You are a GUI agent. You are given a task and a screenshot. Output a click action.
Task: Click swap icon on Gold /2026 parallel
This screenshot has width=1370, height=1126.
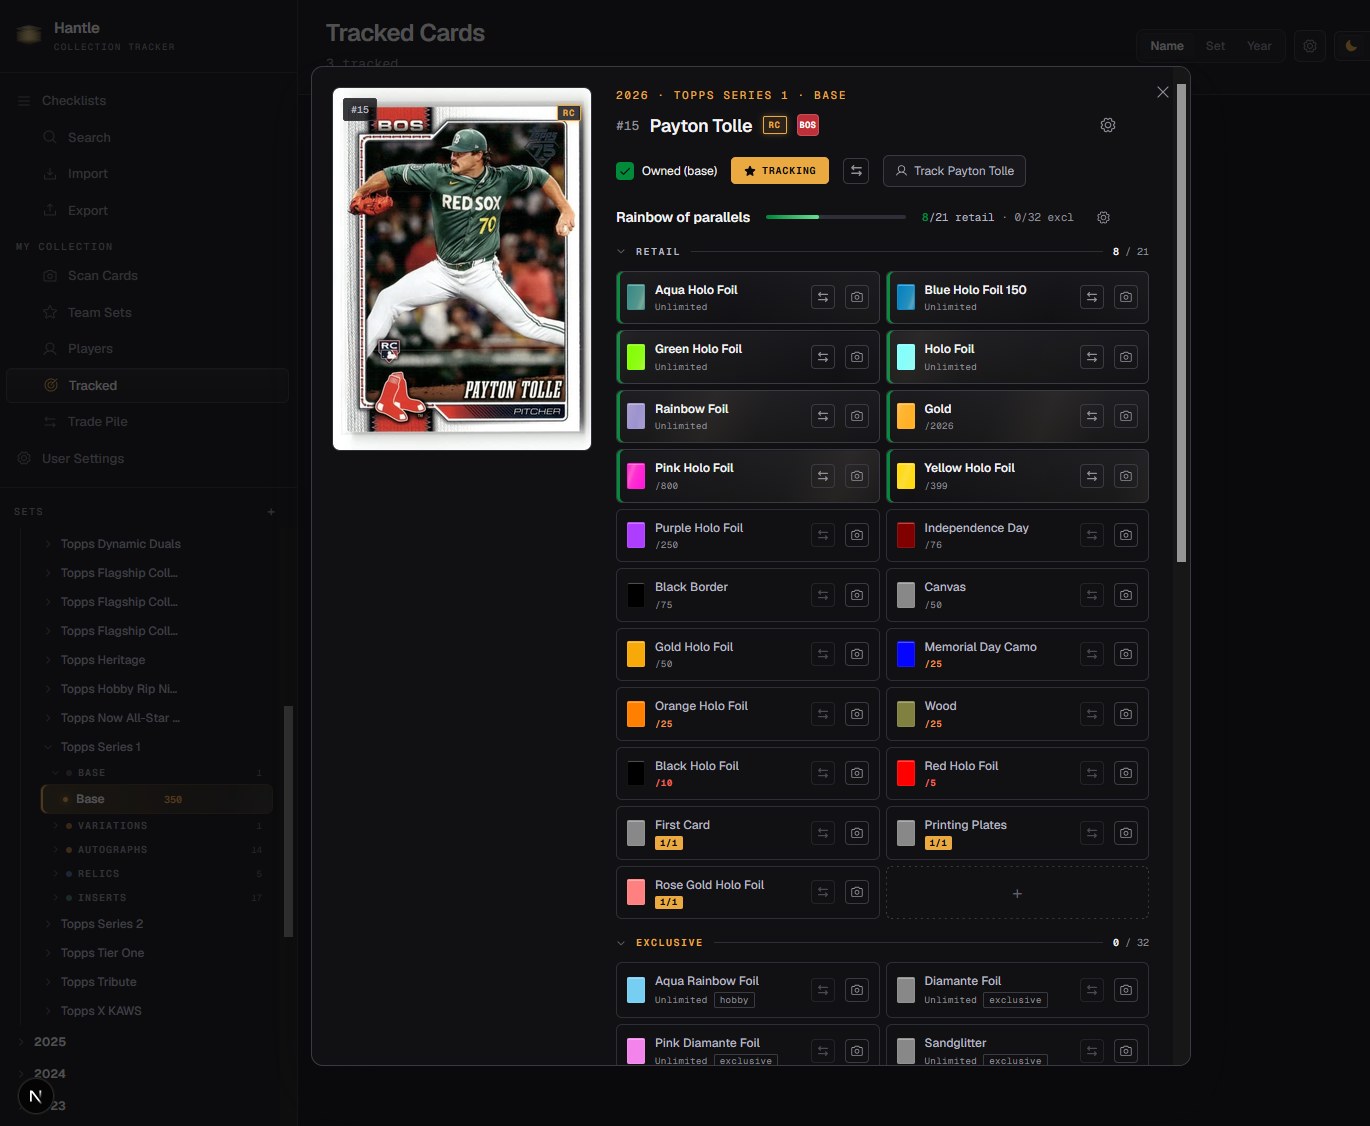pyautogui.click(x=1092, y=416)
